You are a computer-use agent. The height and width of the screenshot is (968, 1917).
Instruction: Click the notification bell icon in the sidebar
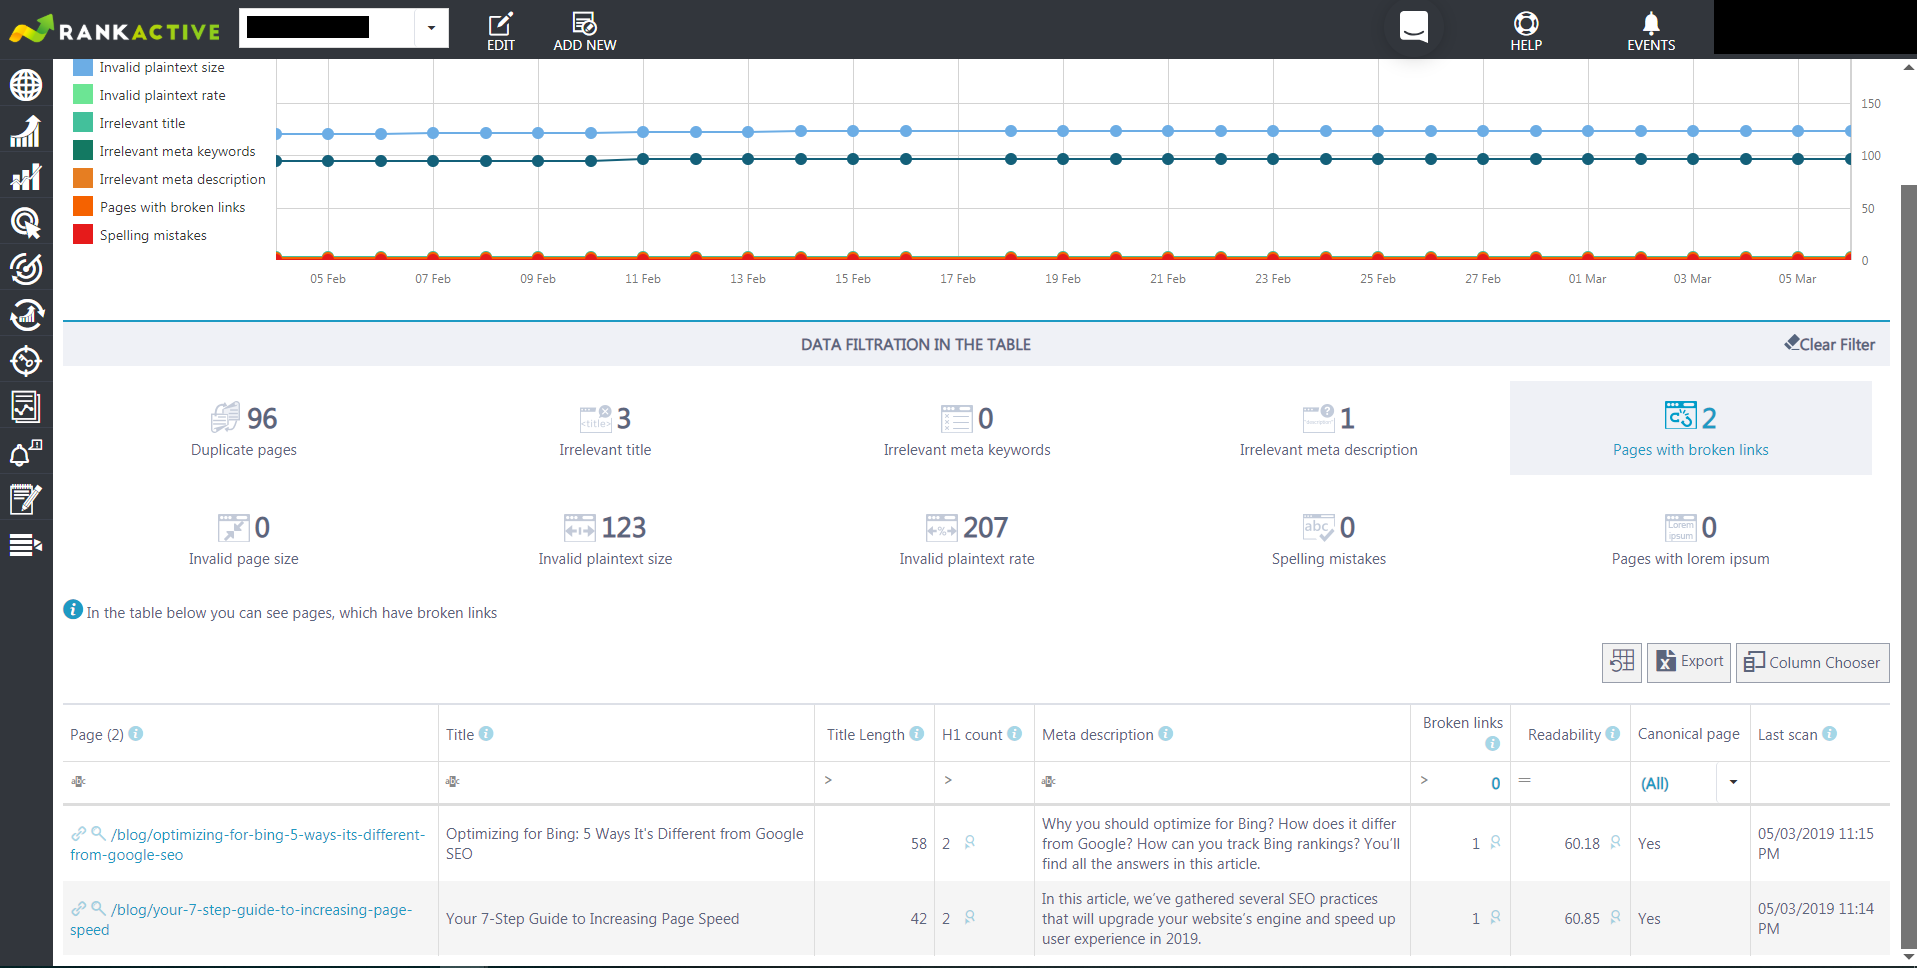(26, 452)
